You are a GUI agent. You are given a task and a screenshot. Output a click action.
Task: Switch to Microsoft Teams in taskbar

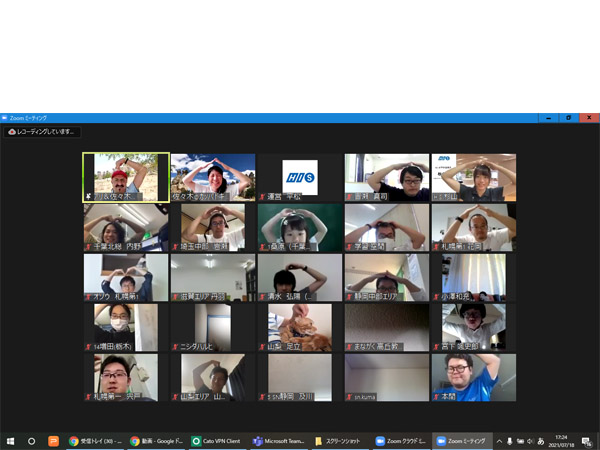pyautogui.click(x=278, y=440)
